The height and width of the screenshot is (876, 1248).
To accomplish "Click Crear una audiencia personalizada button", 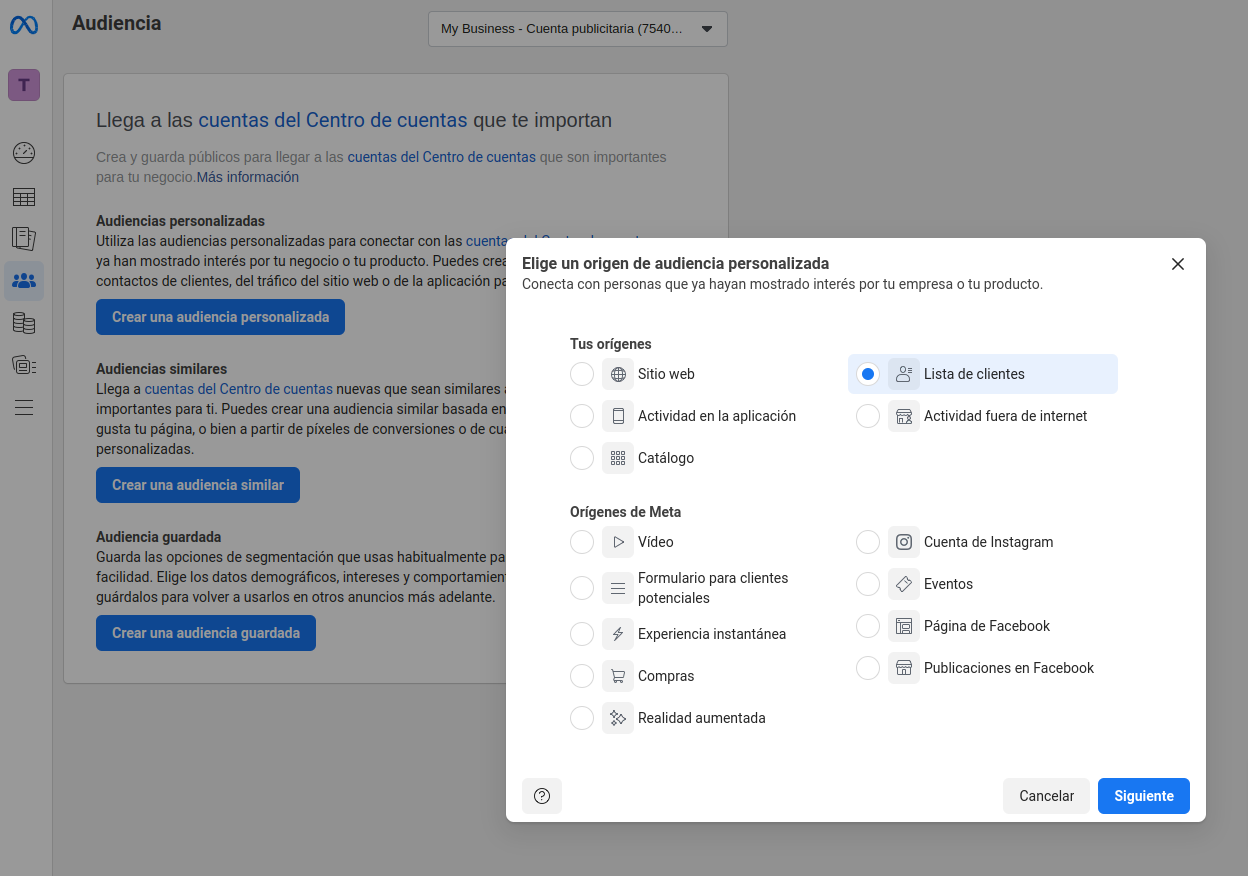I will [220, 317].
